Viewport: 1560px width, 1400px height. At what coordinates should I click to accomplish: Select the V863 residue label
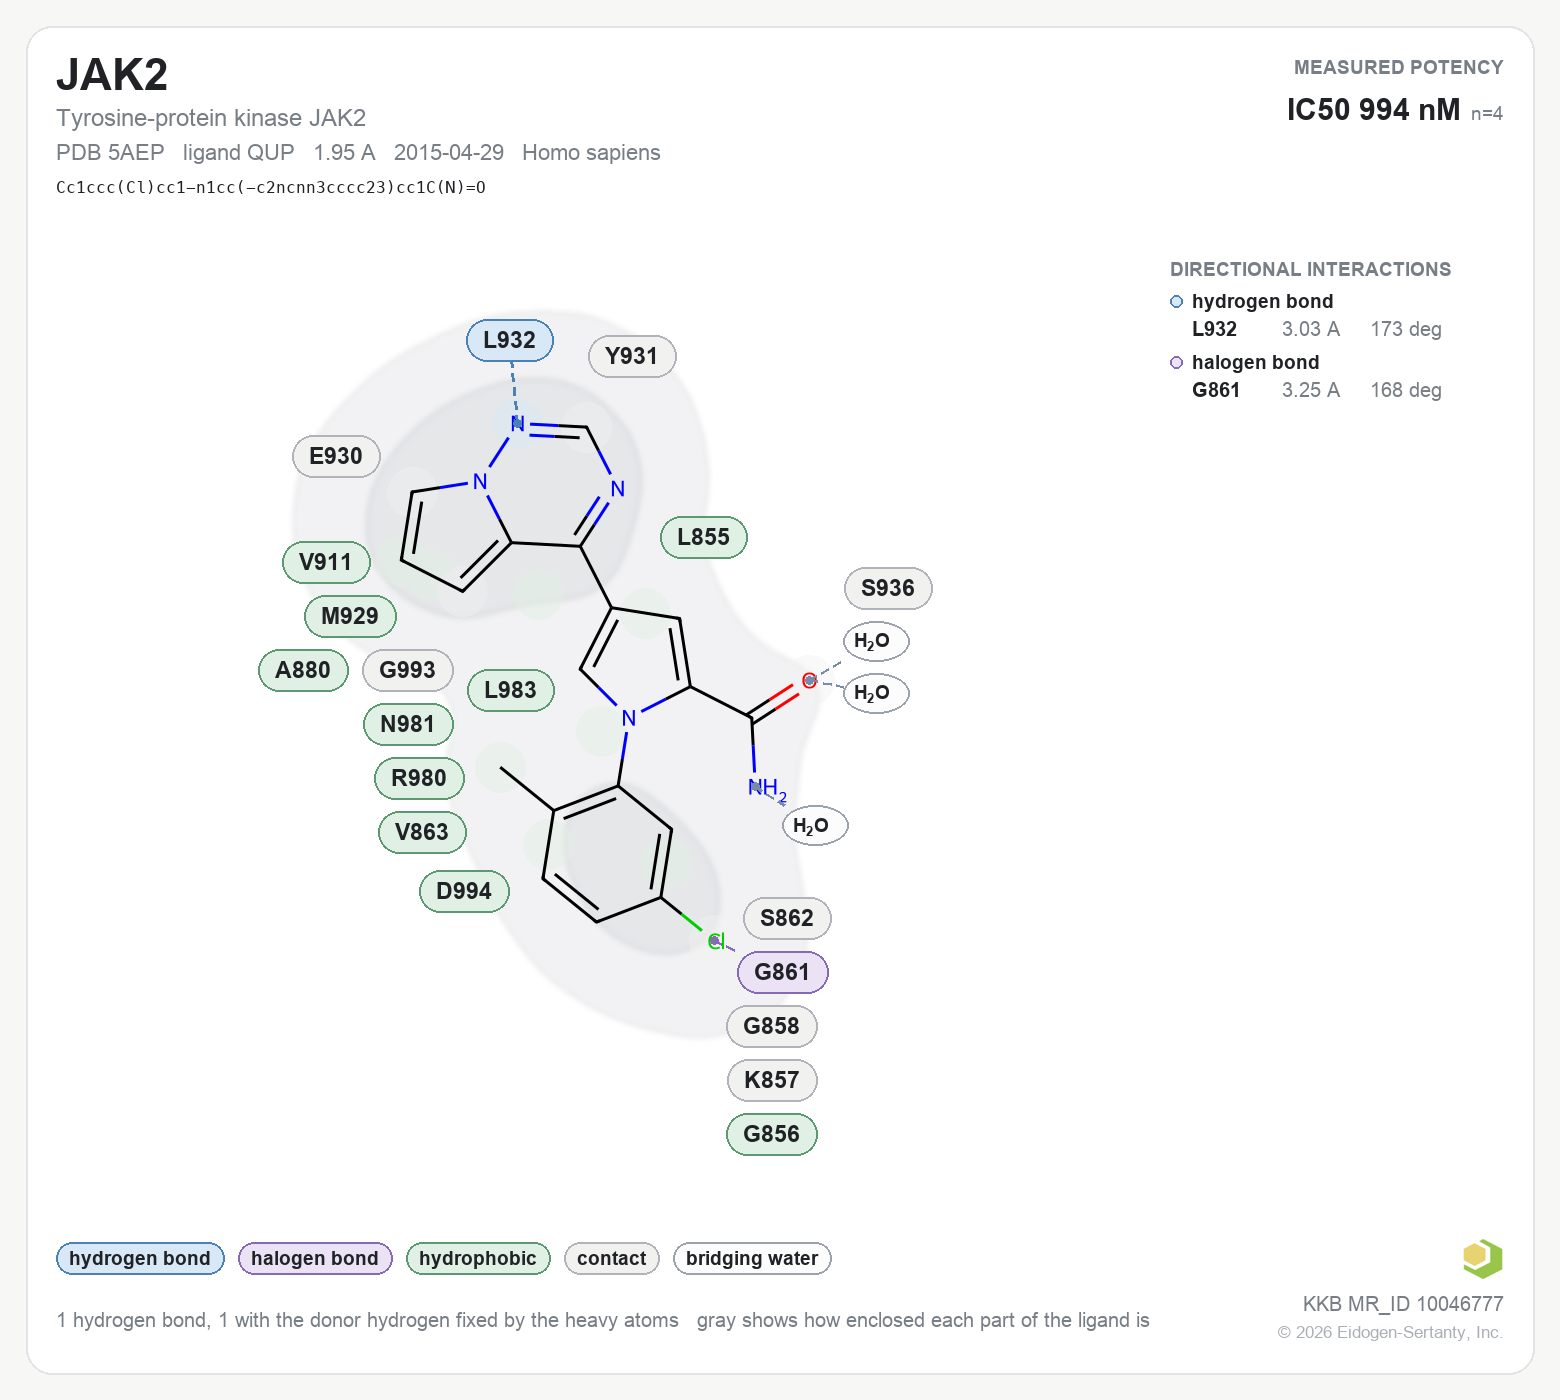coord(422,832)
